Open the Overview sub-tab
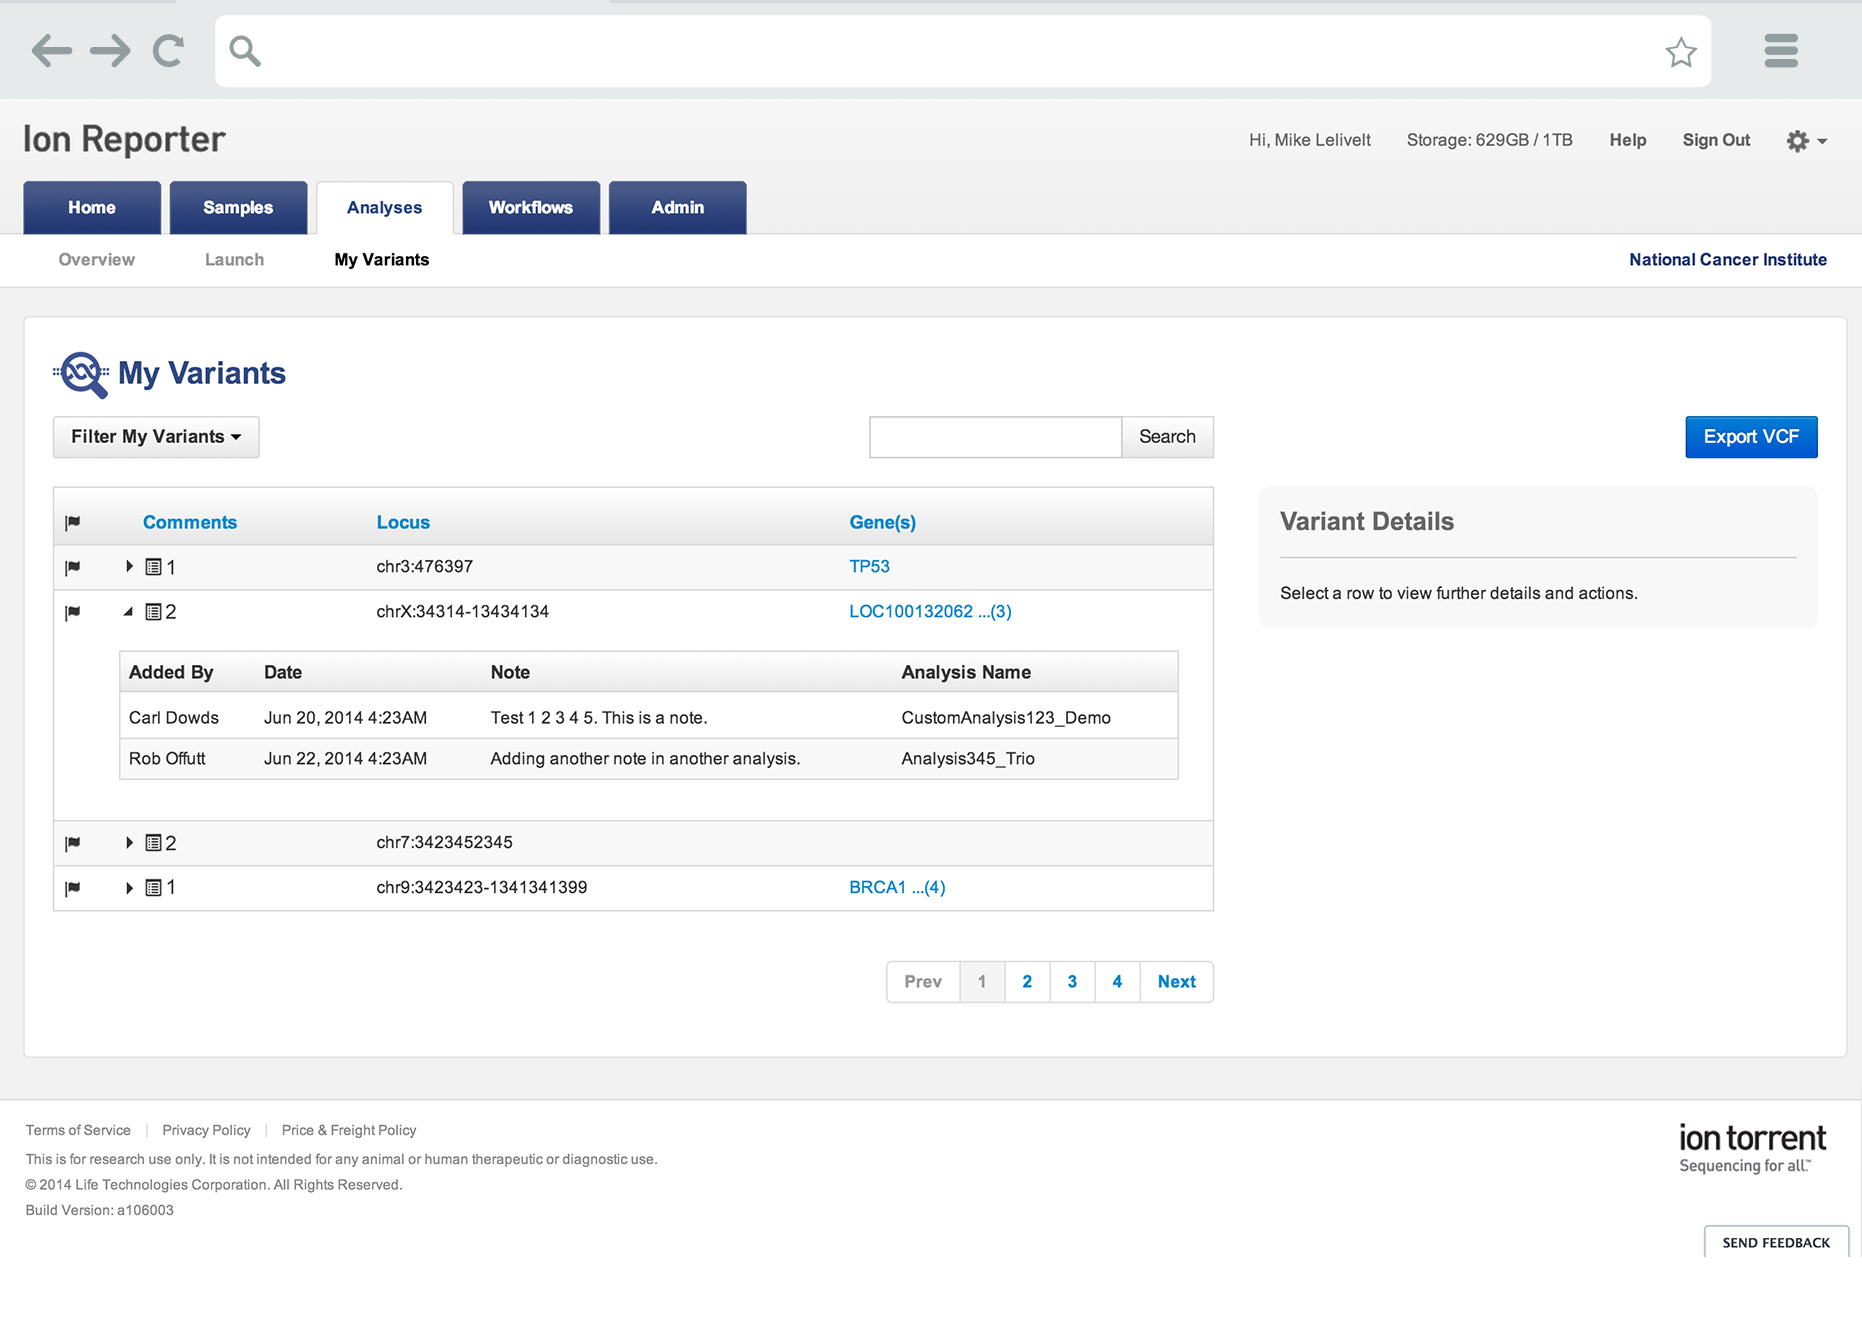This screenshot has width=1862, height=1341. 96,260
